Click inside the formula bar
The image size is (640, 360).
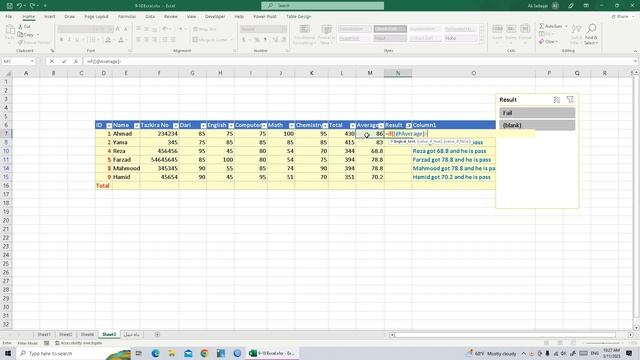(359, 61)
